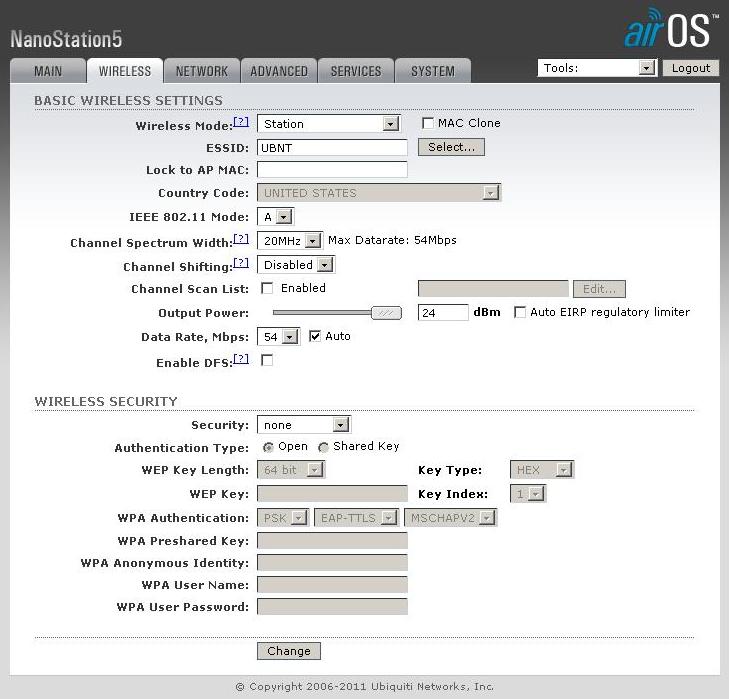Open the Security none dropdown
The width and height of the screenshot is (729, 699).
(304, 425)
